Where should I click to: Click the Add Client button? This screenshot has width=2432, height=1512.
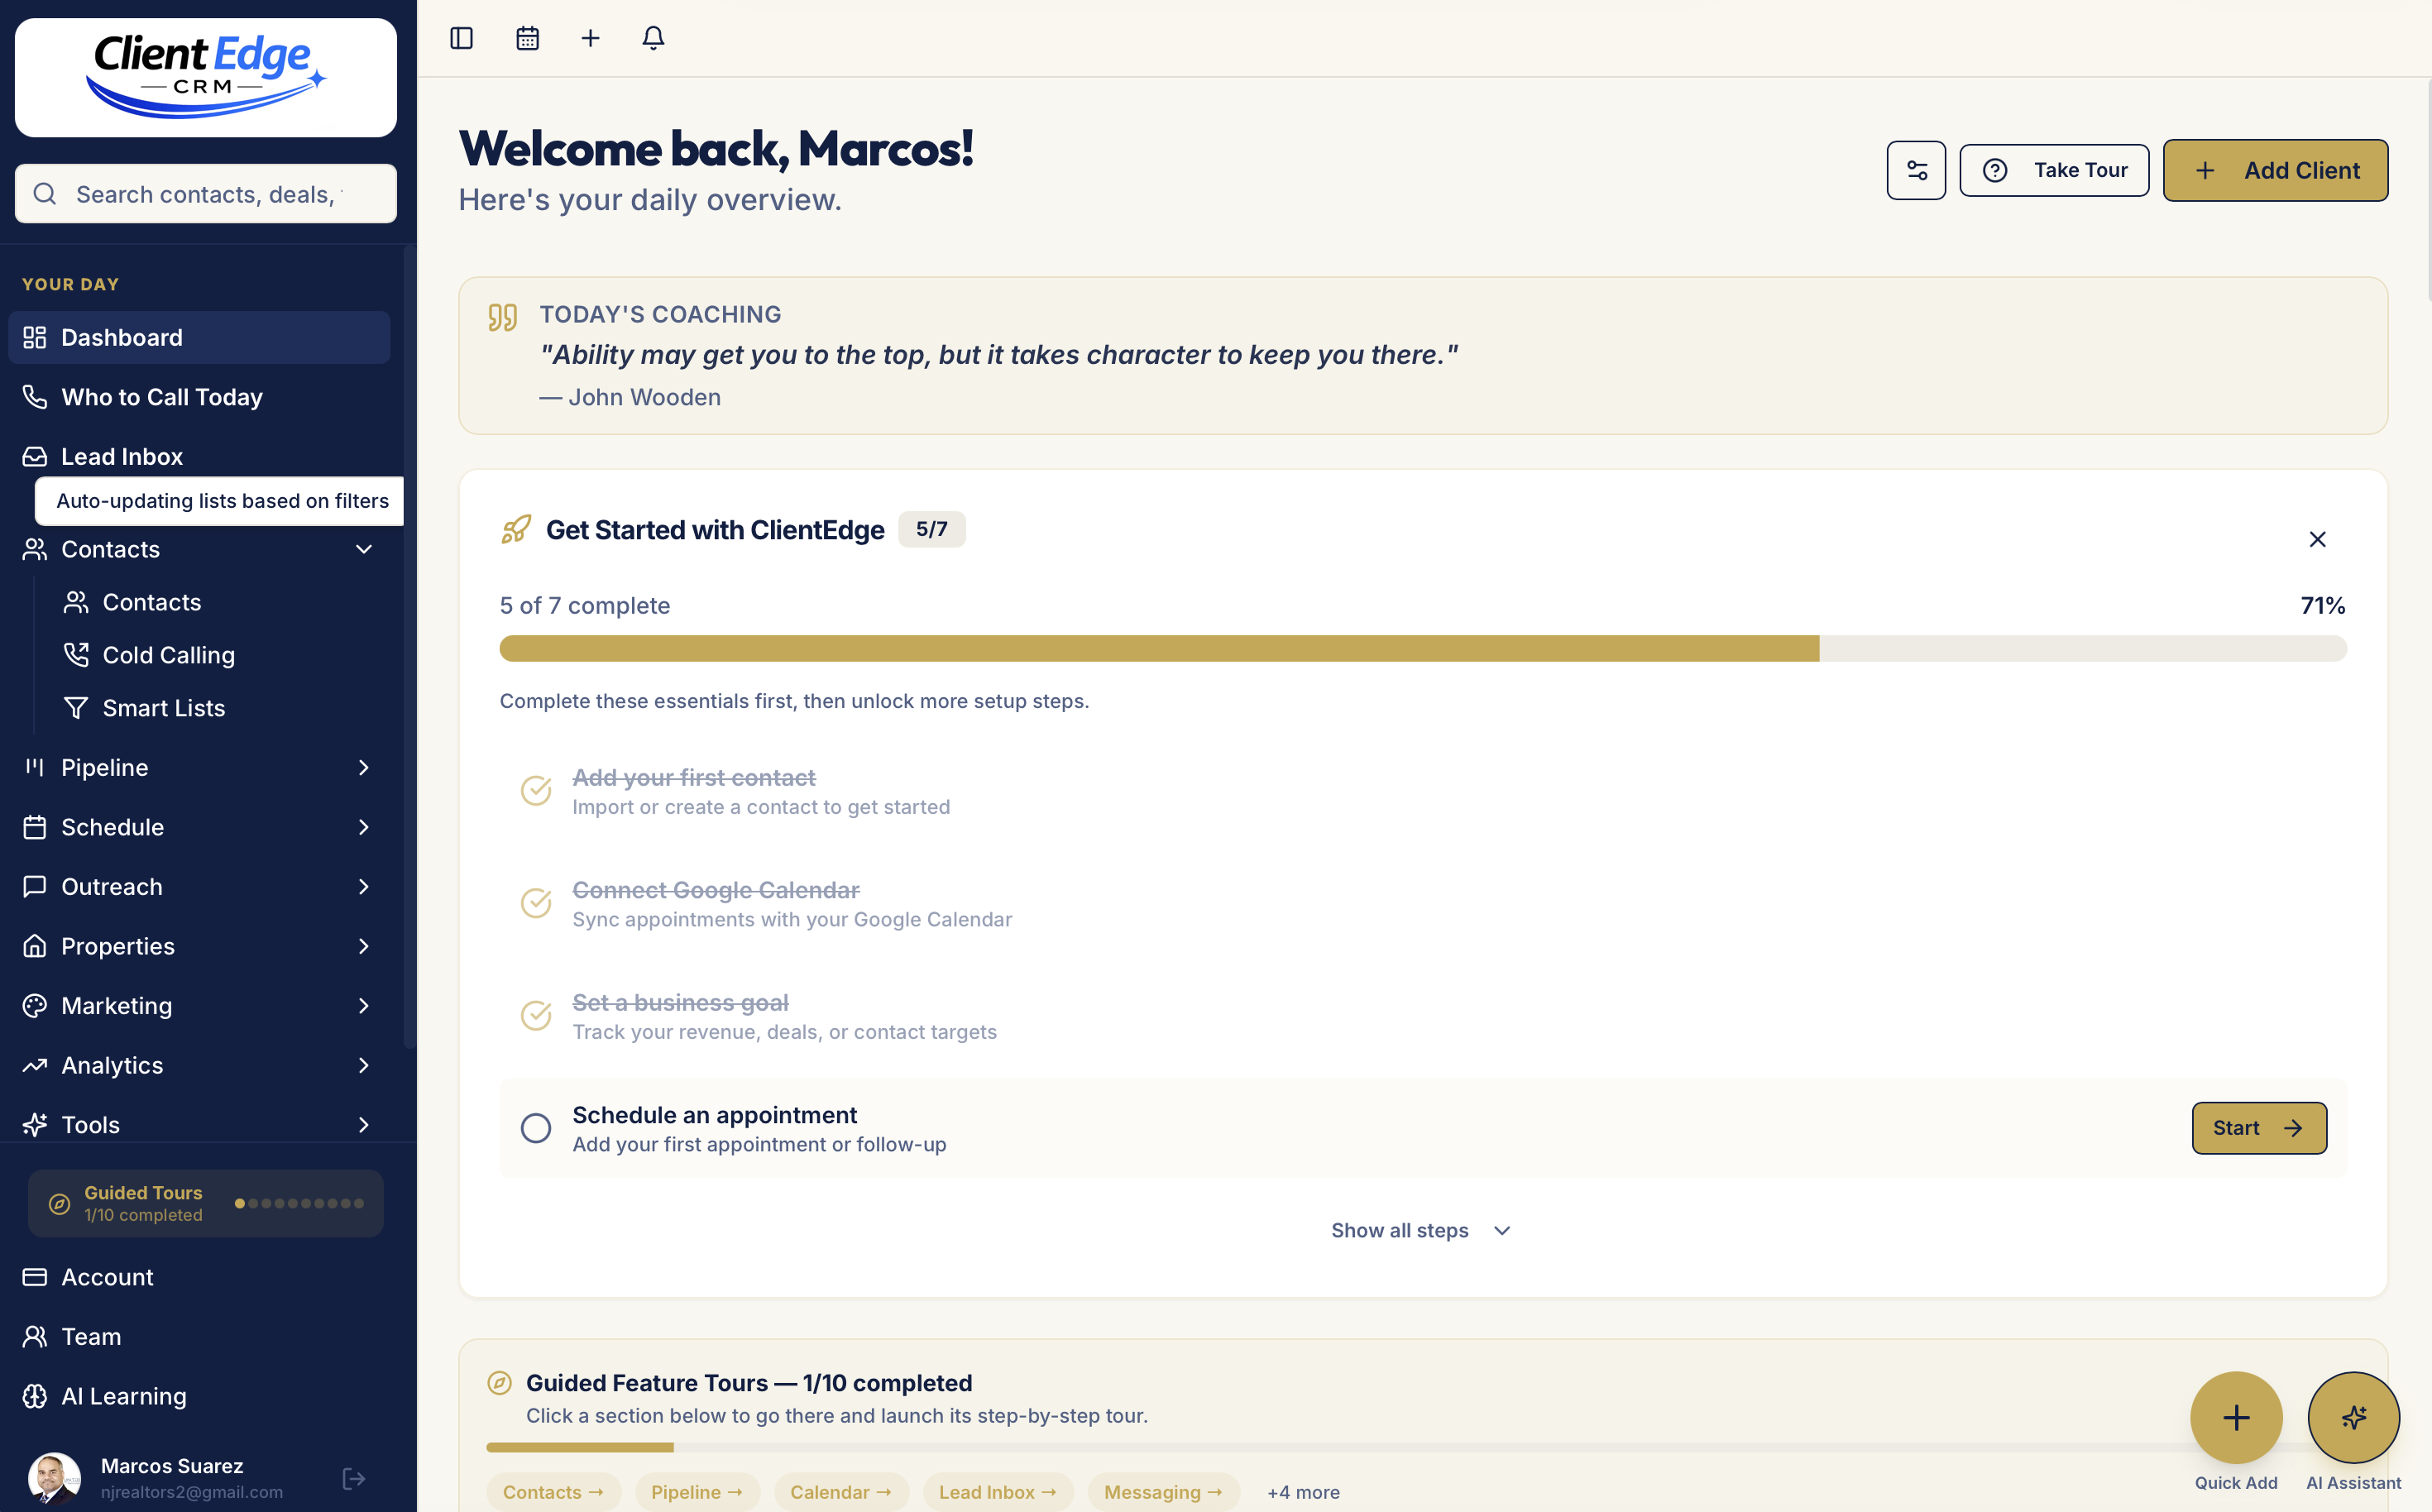coord(2275,170)
